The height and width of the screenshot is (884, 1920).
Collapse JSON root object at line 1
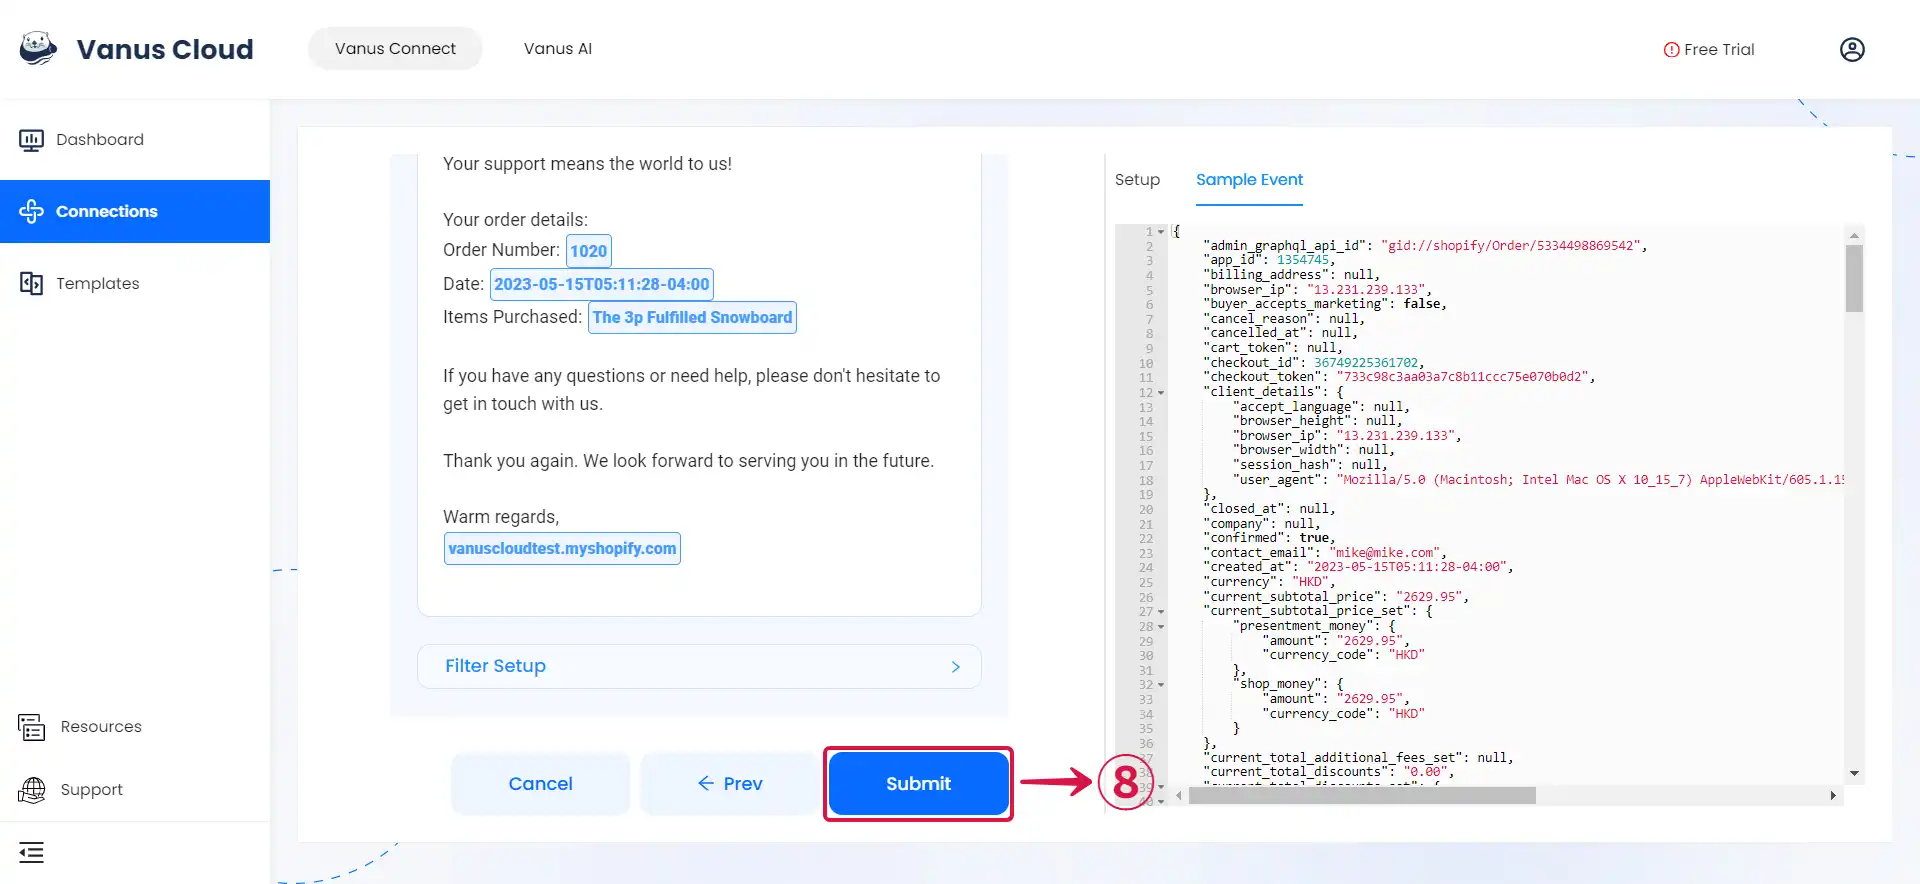[x=1161, y=232]
